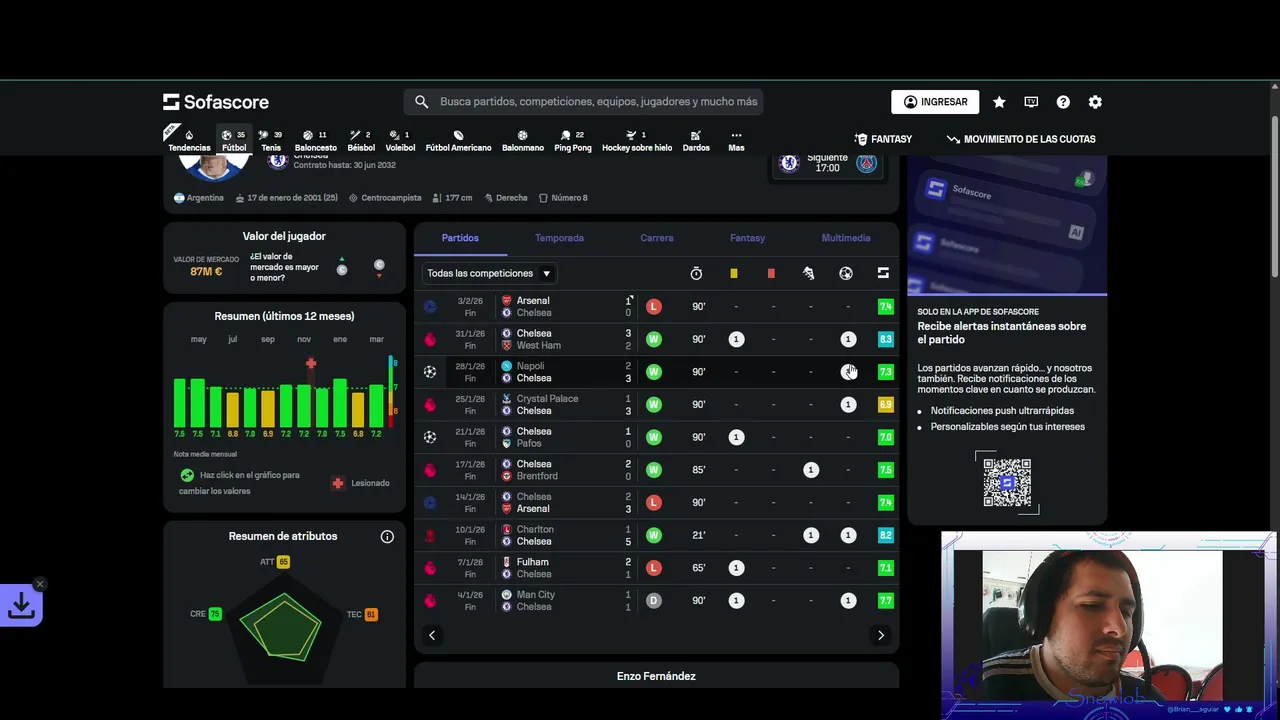1280x720 pixels.
Task: Click the Lesionado legend label
Action: point(370,483)
